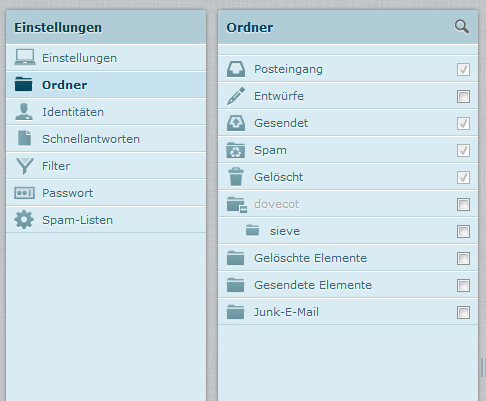486x401 pixels.
Task: Check the sieve folder checkbox
Action: coord(463,231)
